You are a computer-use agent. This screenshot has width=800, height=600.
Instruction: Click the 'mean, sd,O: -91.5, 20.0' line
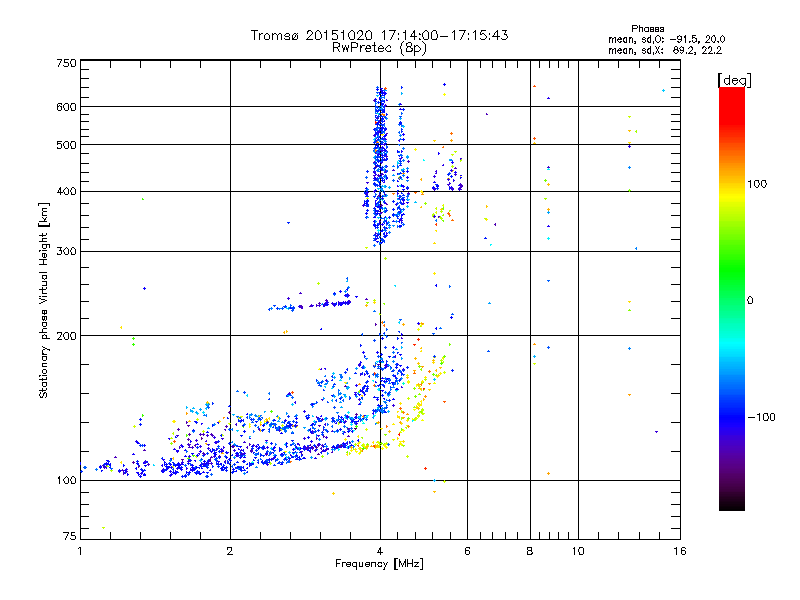666,39
